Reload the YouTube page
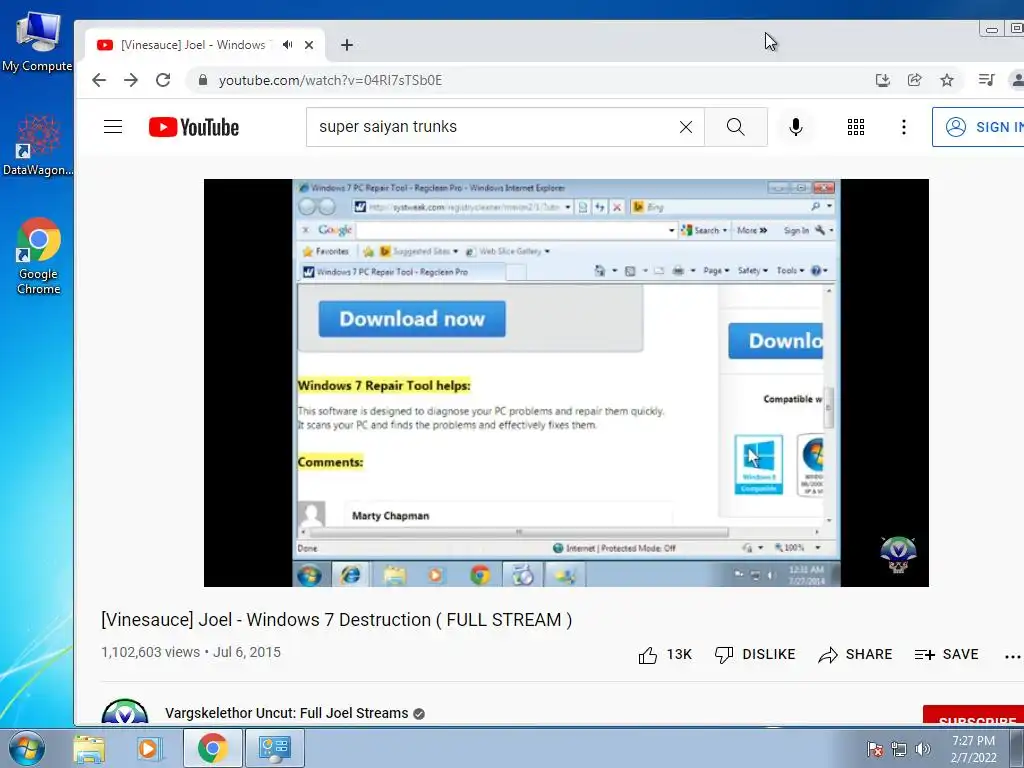Screen dimensions: 1024x768 163,80
